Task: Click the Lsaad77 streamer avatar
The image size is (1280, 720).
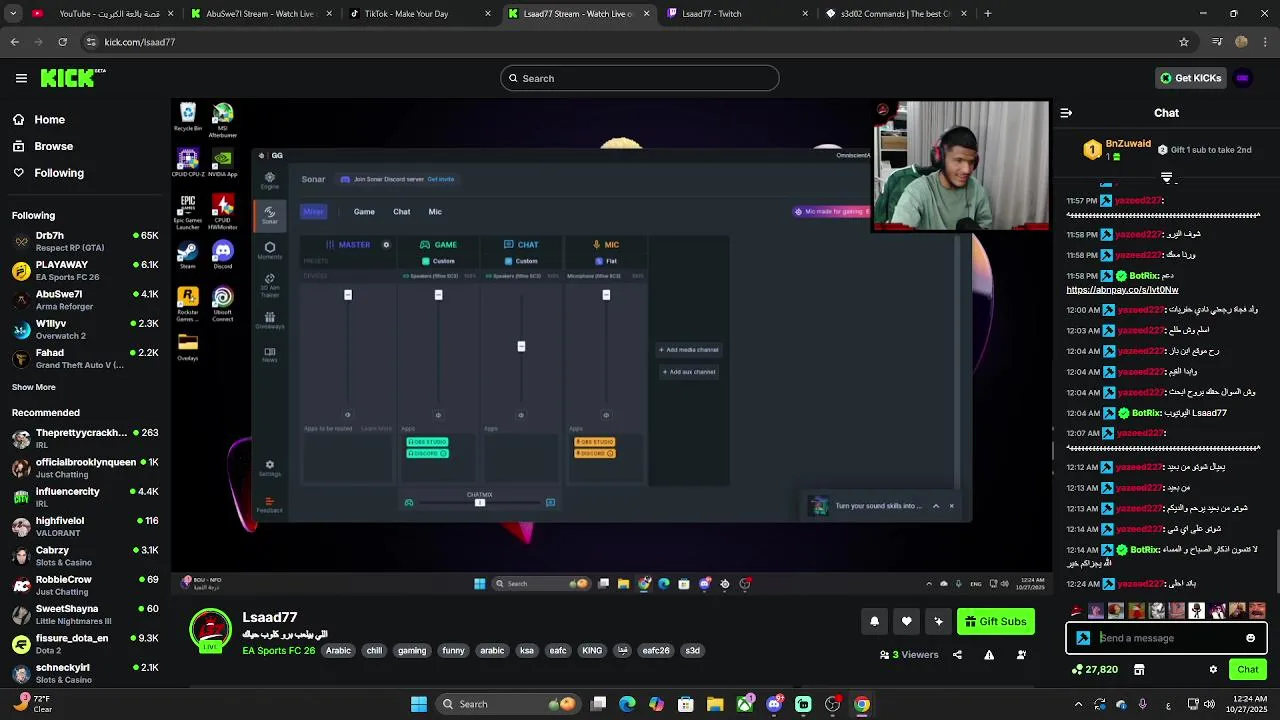Action: tap(211, 630)
